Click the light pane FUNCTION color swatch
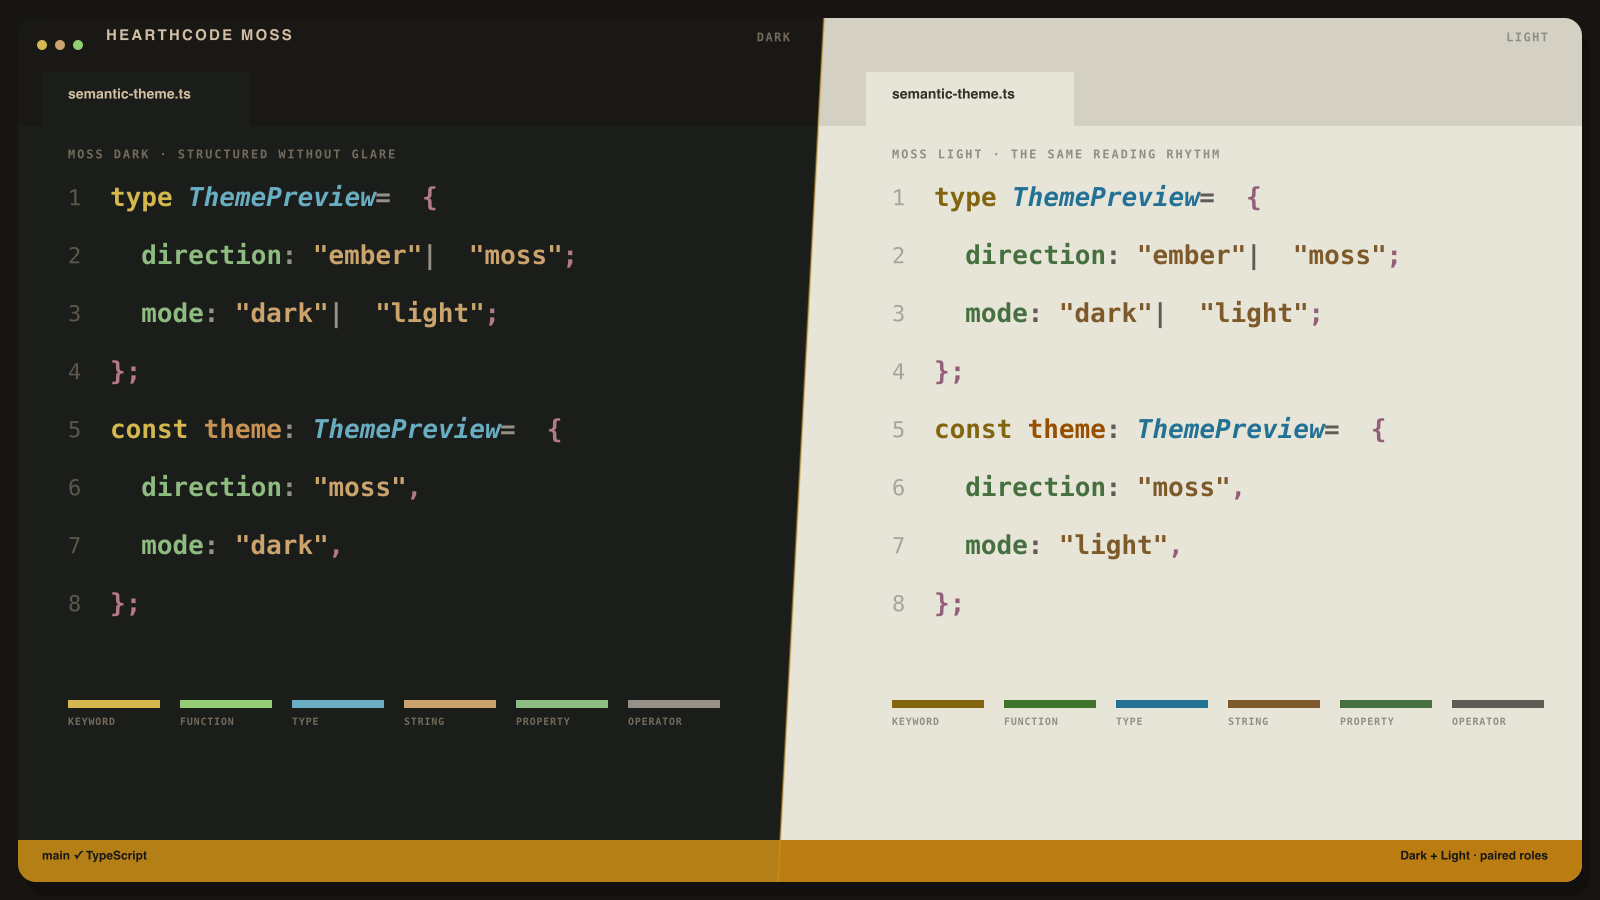1600x900 pixels. pos(1050,704)
